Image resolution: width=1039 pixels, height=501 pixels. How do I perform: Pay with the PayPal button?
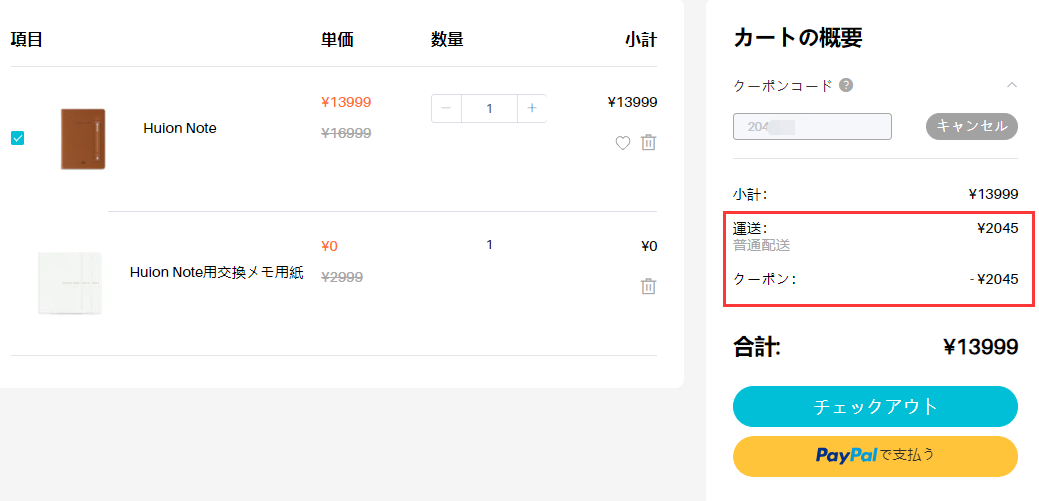pos(875,456)
